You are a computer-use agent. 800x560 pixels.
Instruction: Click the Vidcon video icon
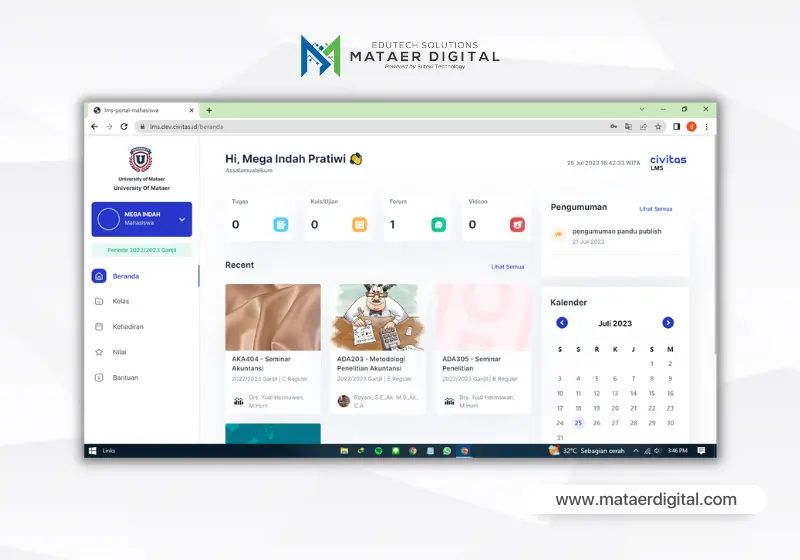click(517, 224)
